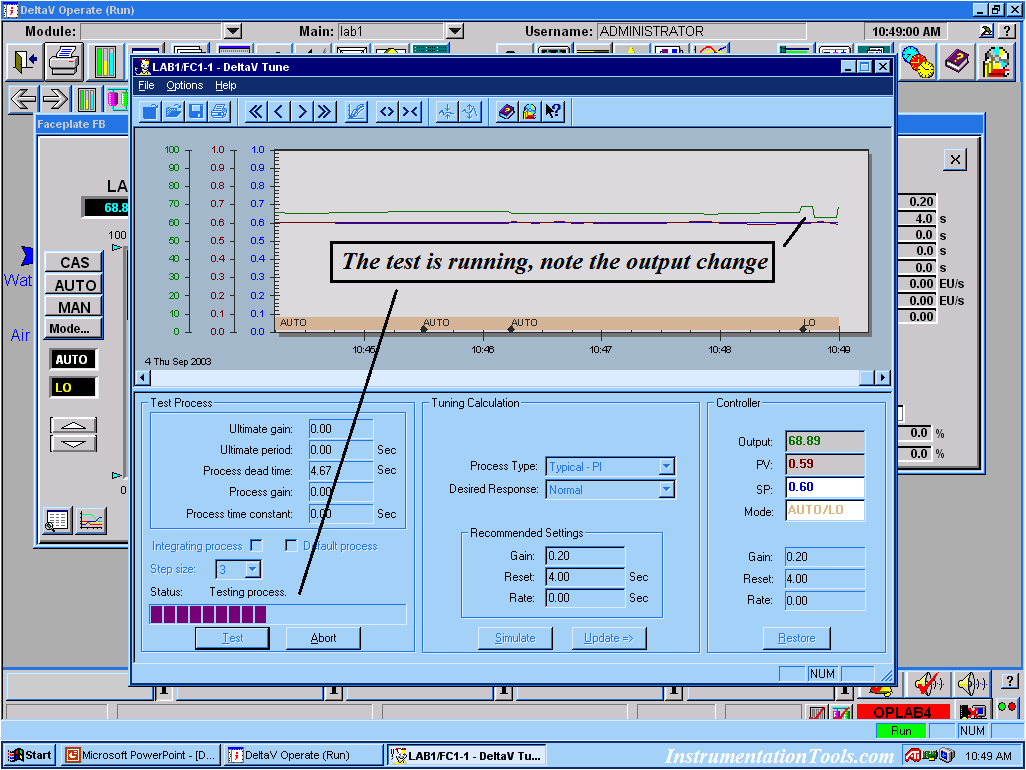
Task: Open the Module dropdown arrow
Action: tap(233, 31)
